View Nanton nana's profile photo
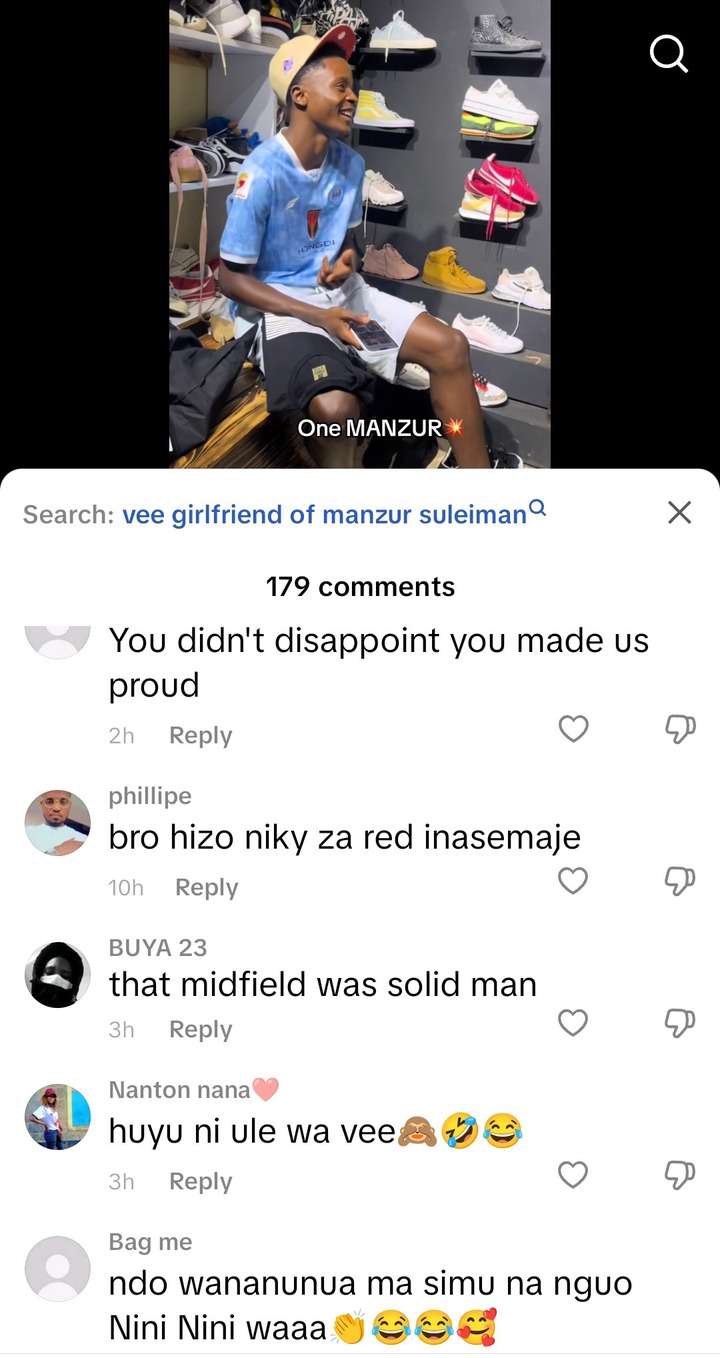The width and height of the screenshot is (720, 1358). click(x=58, y=1117)
